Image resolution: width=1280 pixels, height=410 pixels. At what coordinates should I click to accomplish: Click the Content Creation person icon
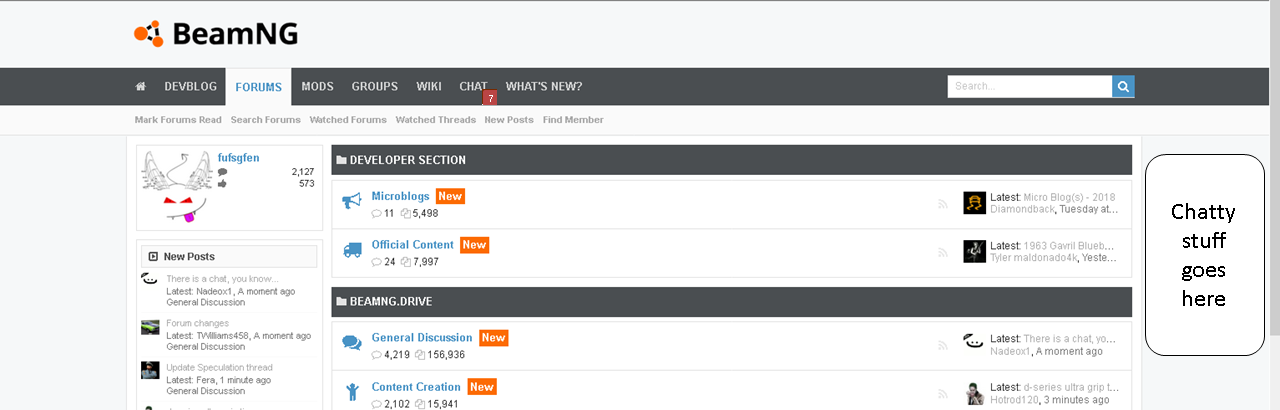(352, 391)
